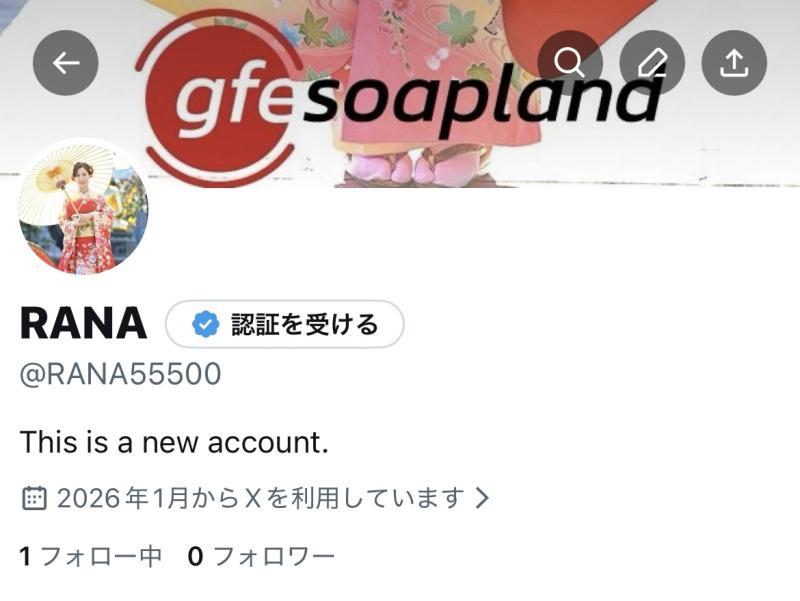Viewport: 800px width, 601px height.
Task: Tap the follower count number 0
Action: pos(195,556)
